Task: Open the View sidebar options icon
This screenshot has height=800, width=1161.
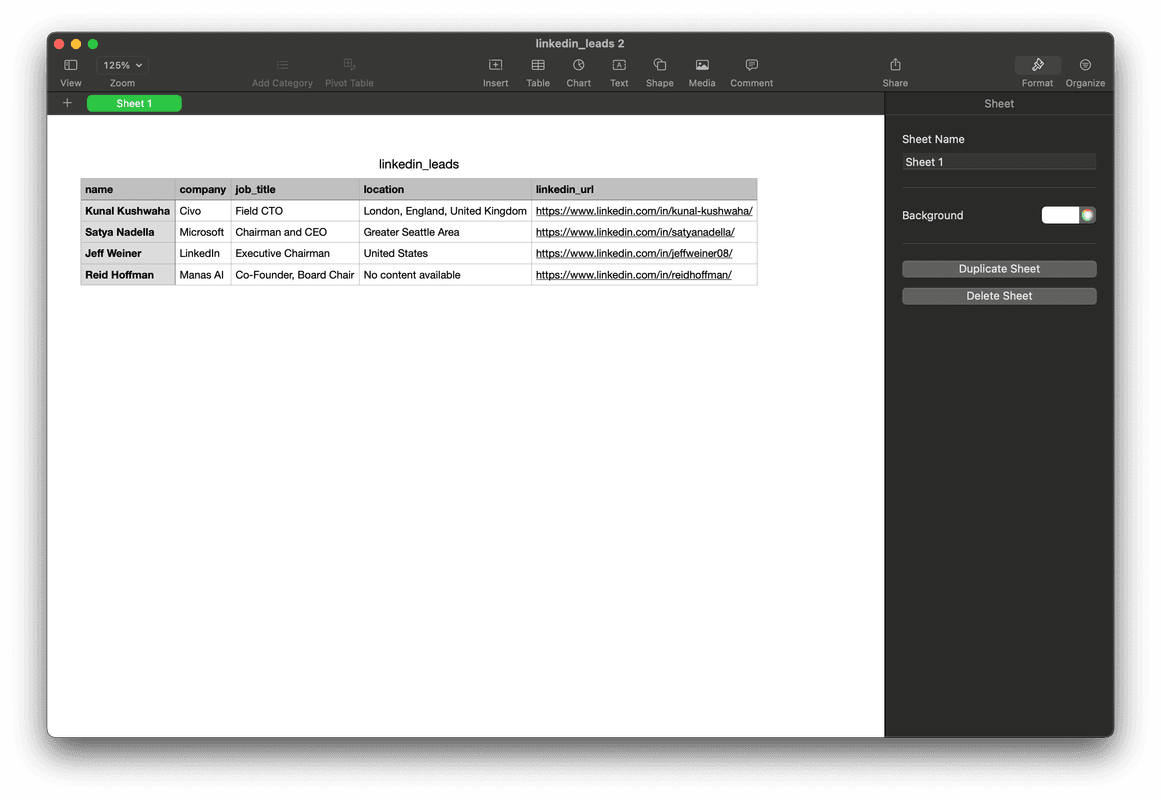Action: [x=70, y=66]
